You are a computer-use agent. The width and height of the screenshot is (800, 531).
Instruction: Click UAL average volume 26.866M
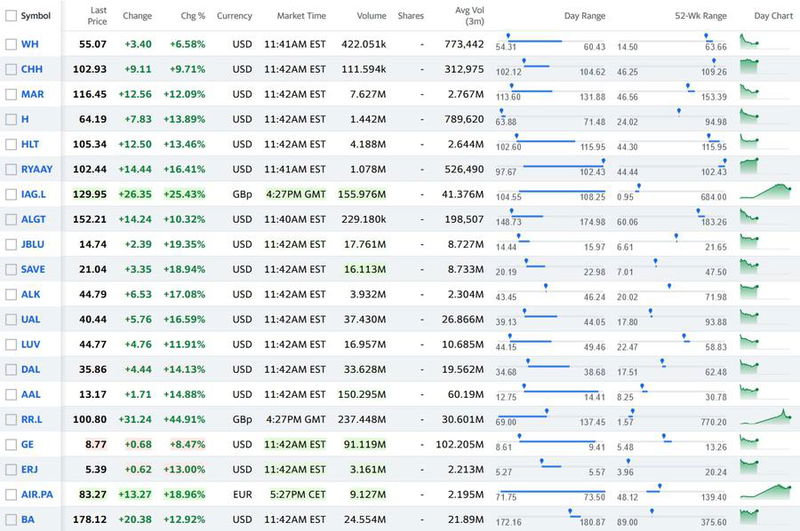click(x=463, y=319)
